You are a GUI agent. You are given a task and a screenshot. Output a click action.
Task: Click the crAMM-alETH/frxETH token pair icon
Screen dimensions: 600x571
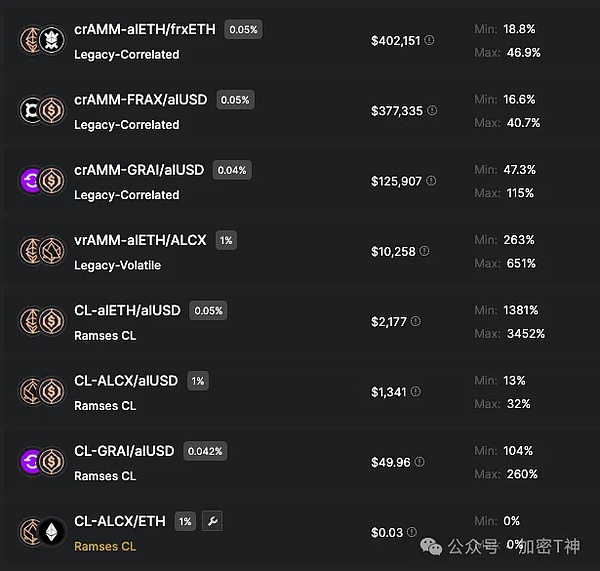[41, 41]
